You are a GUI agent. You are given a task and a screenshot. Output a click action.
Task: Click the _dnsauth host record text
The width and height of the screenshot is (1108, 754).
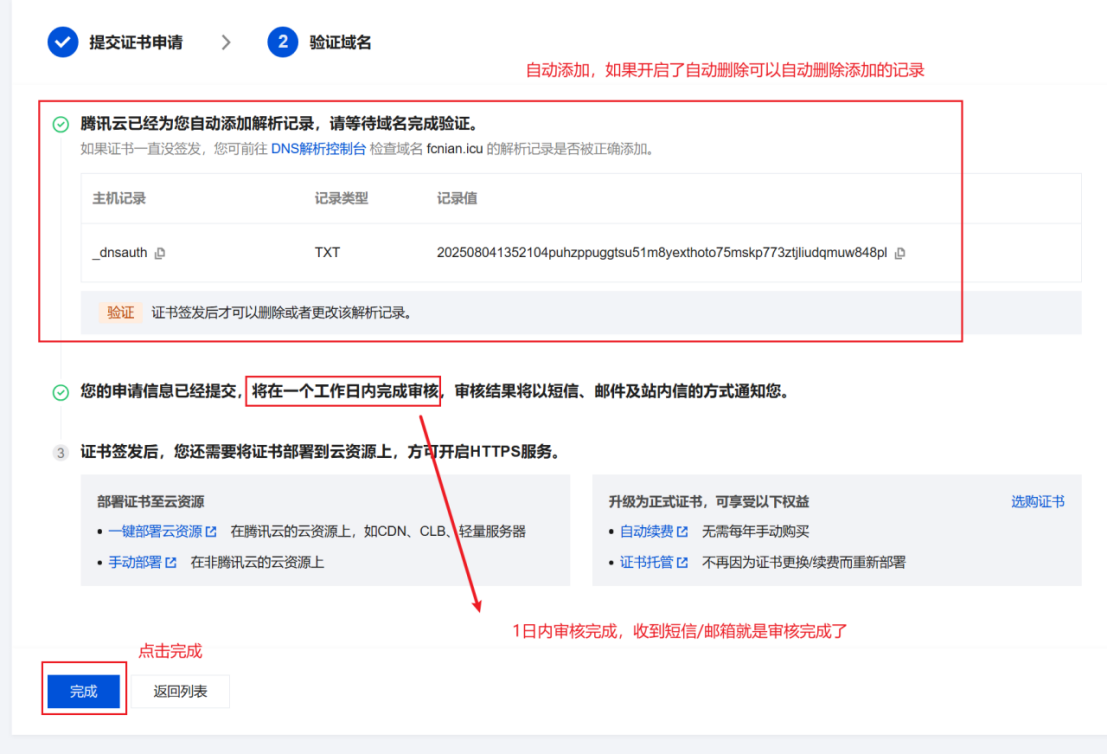119,253
